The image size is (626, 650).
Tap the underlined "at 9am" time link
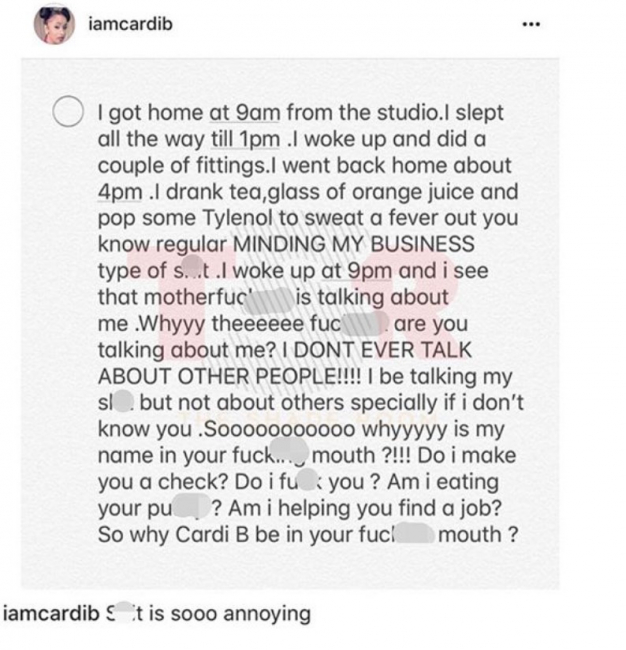click(x=245, y=113)
